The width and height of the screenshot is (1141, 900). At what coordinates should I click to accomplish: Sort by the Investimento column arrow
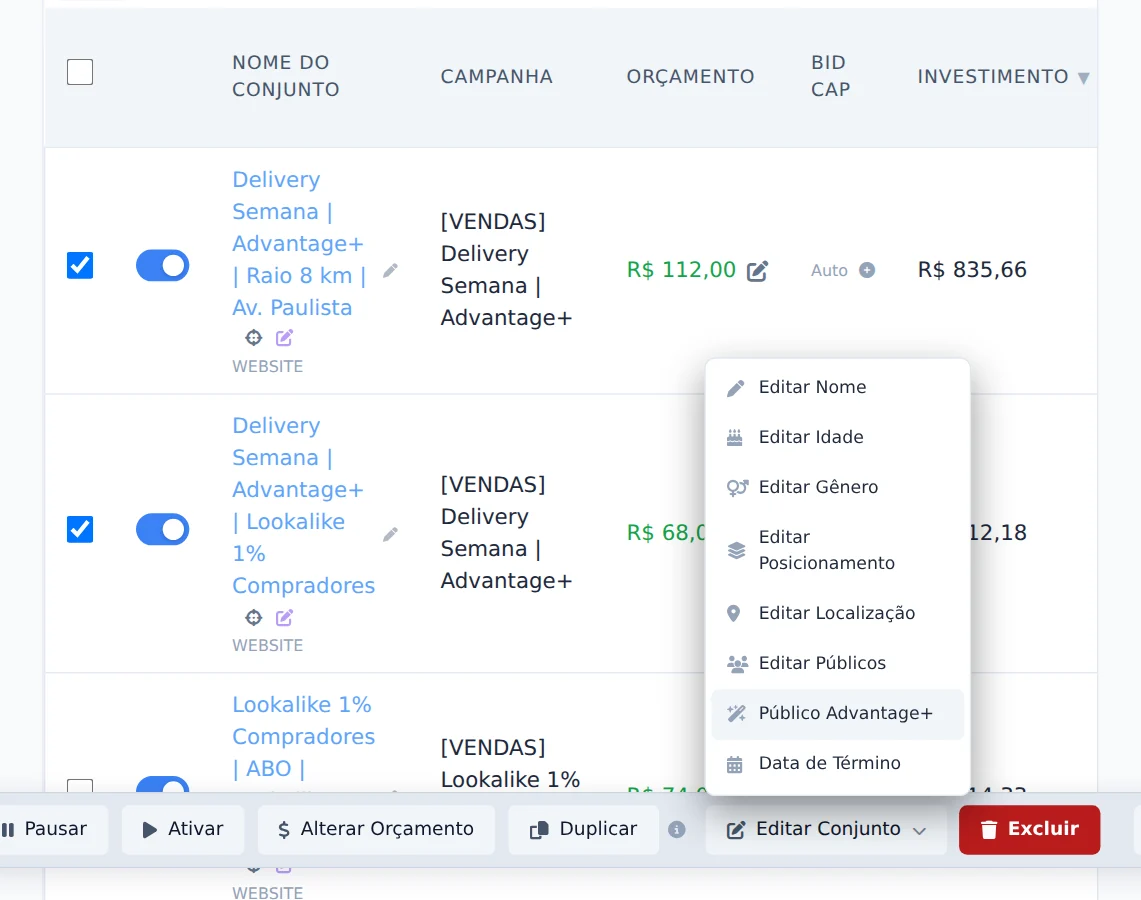click(1084, 78)
